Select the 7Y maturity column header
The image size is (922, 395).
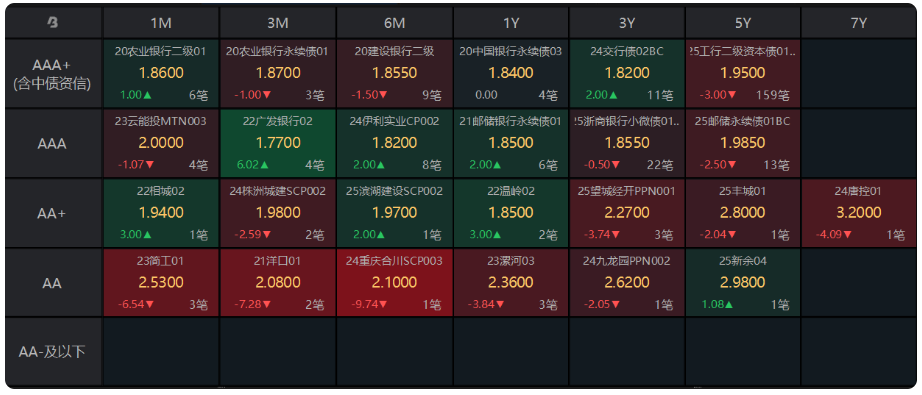(858, 23)
